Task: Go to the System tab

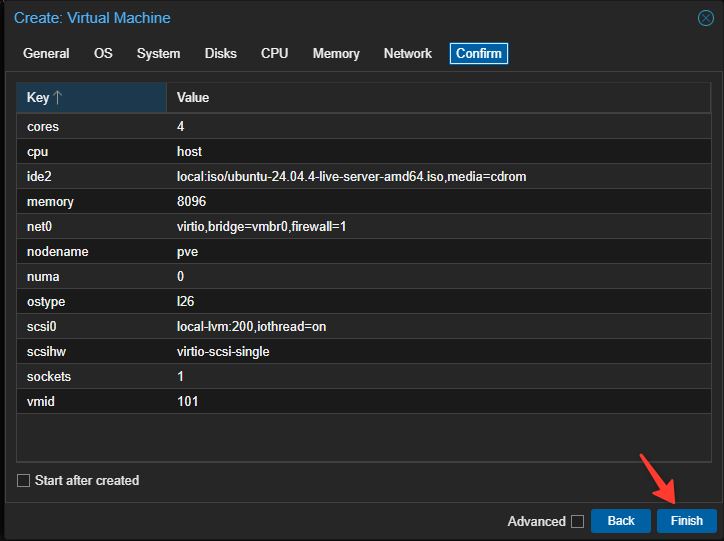Action: coord(158,54)
